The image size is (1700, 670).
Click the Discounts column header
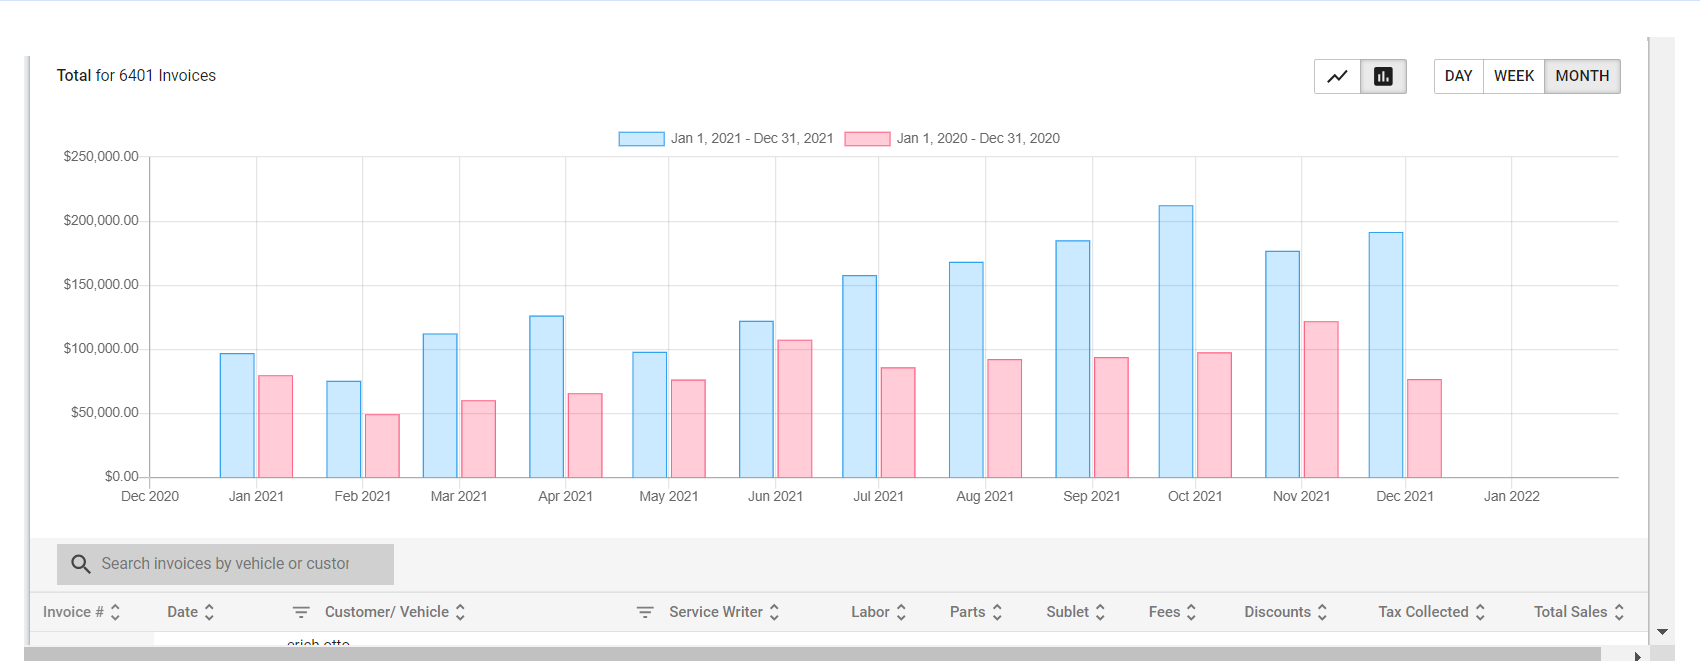pyautogui.click(x=1277, y=612)
